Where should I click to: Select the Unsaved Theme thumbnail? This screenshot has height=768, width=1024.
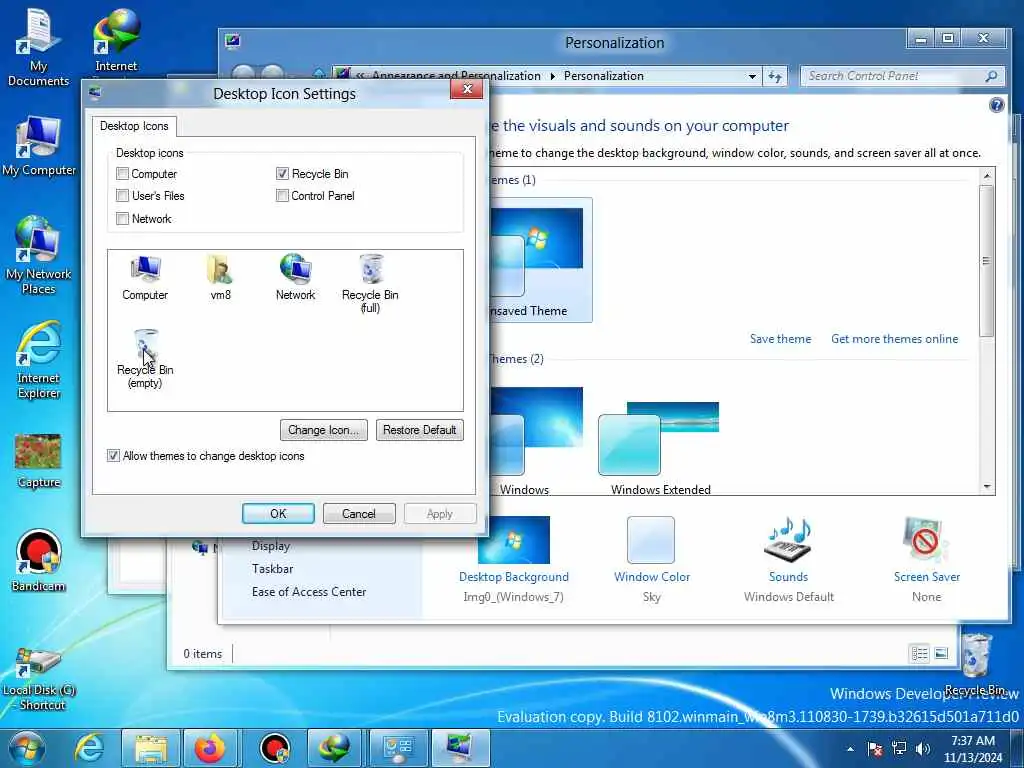coord(539,260)
